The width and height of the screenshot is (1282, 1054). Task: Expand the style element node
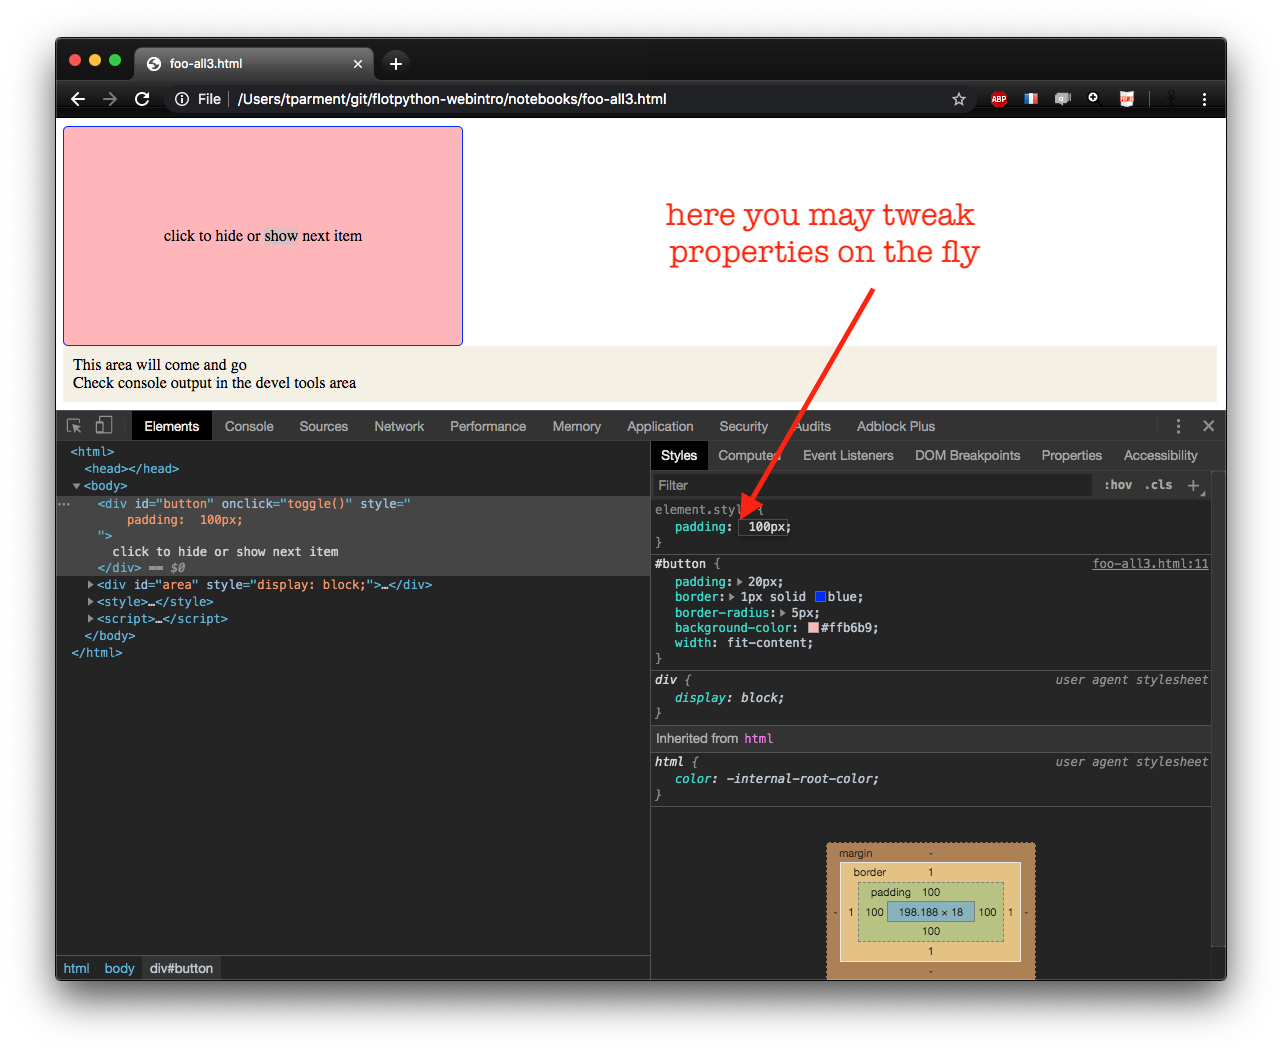(91, 602)
